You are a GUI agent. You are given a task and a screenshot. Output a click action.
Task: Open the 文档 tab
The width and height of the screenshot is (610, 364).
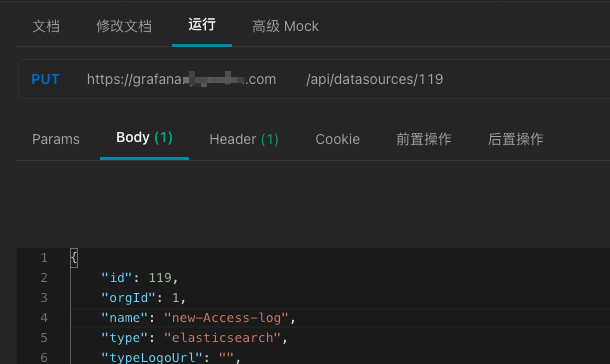[46, 26]
